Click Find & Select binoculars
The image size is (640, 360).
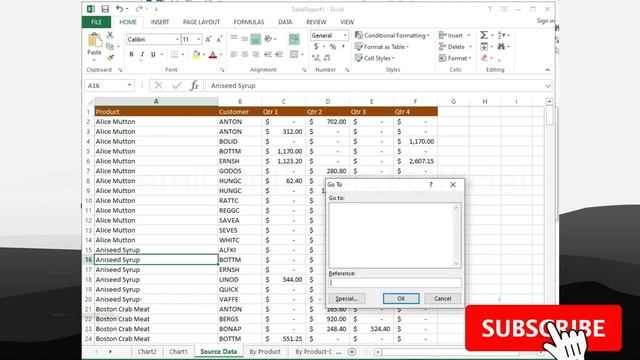[x=501, y=47]
